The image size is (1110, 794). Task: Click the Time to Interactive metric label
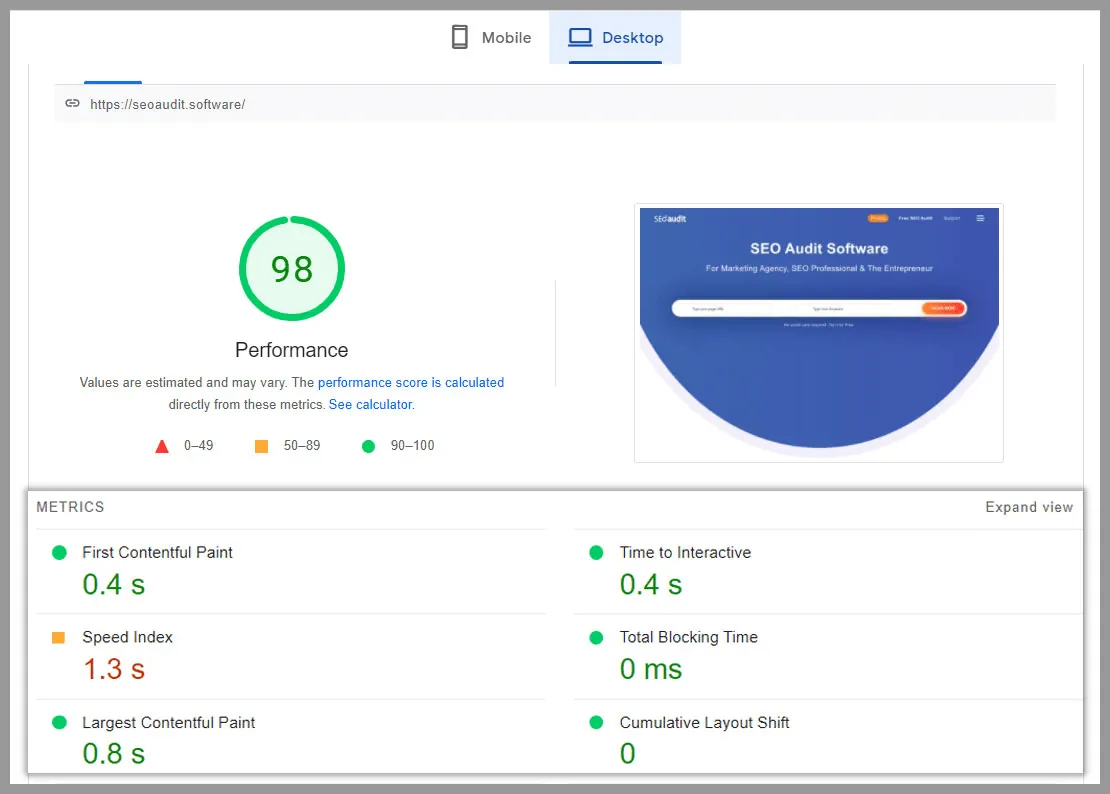(685, 552)
